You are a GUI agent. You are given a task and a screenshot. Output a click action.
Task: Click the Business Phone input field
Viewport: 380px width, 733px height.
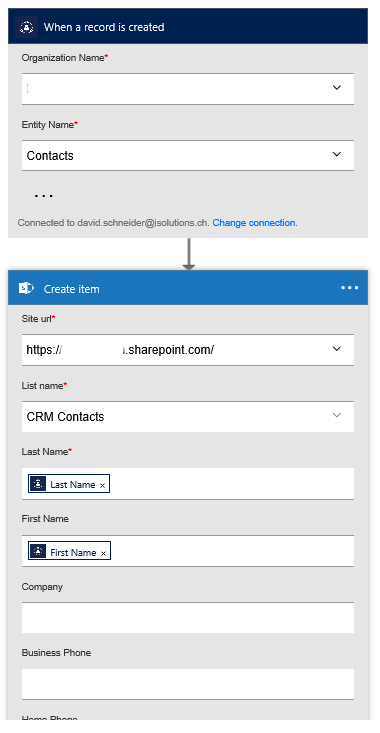point(188,684)
